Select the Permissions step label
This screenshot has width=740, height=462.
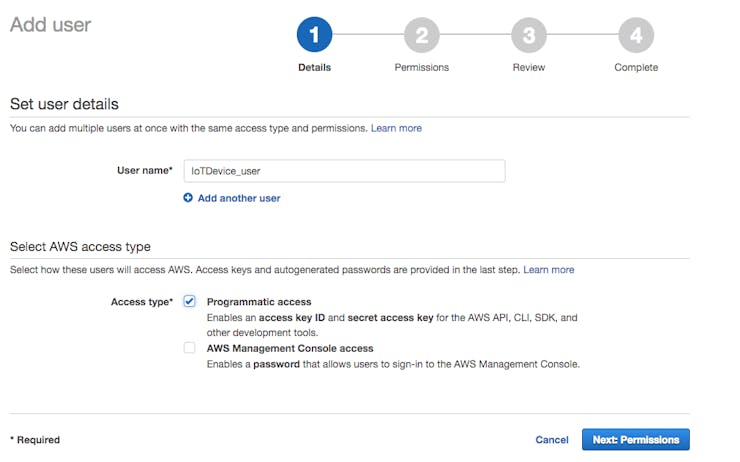click(x=421, y=67)
